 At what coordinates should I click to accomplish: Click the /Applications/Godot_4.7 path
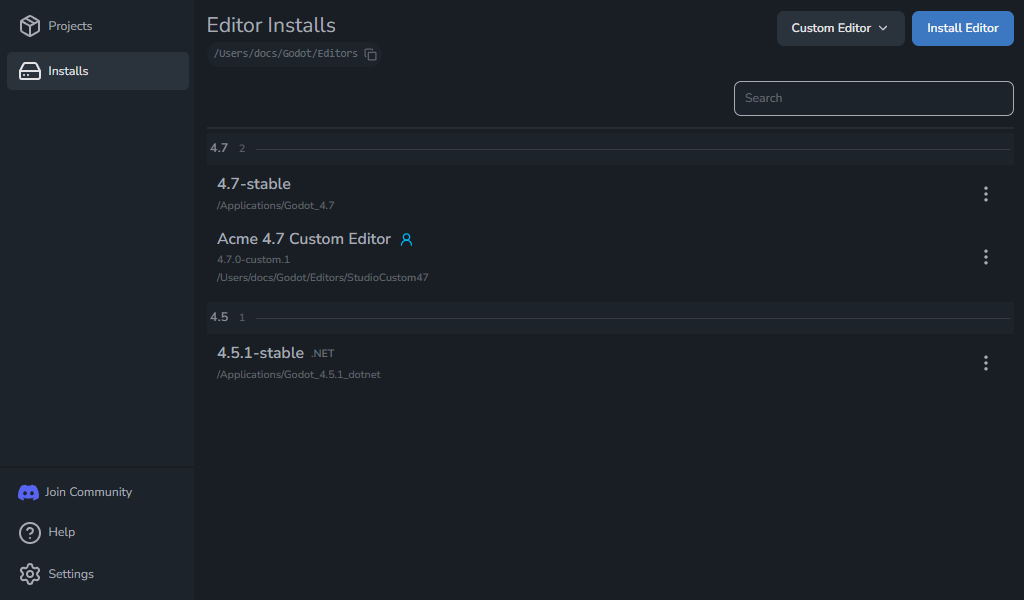pyautogui.click(x=276, y=206)
